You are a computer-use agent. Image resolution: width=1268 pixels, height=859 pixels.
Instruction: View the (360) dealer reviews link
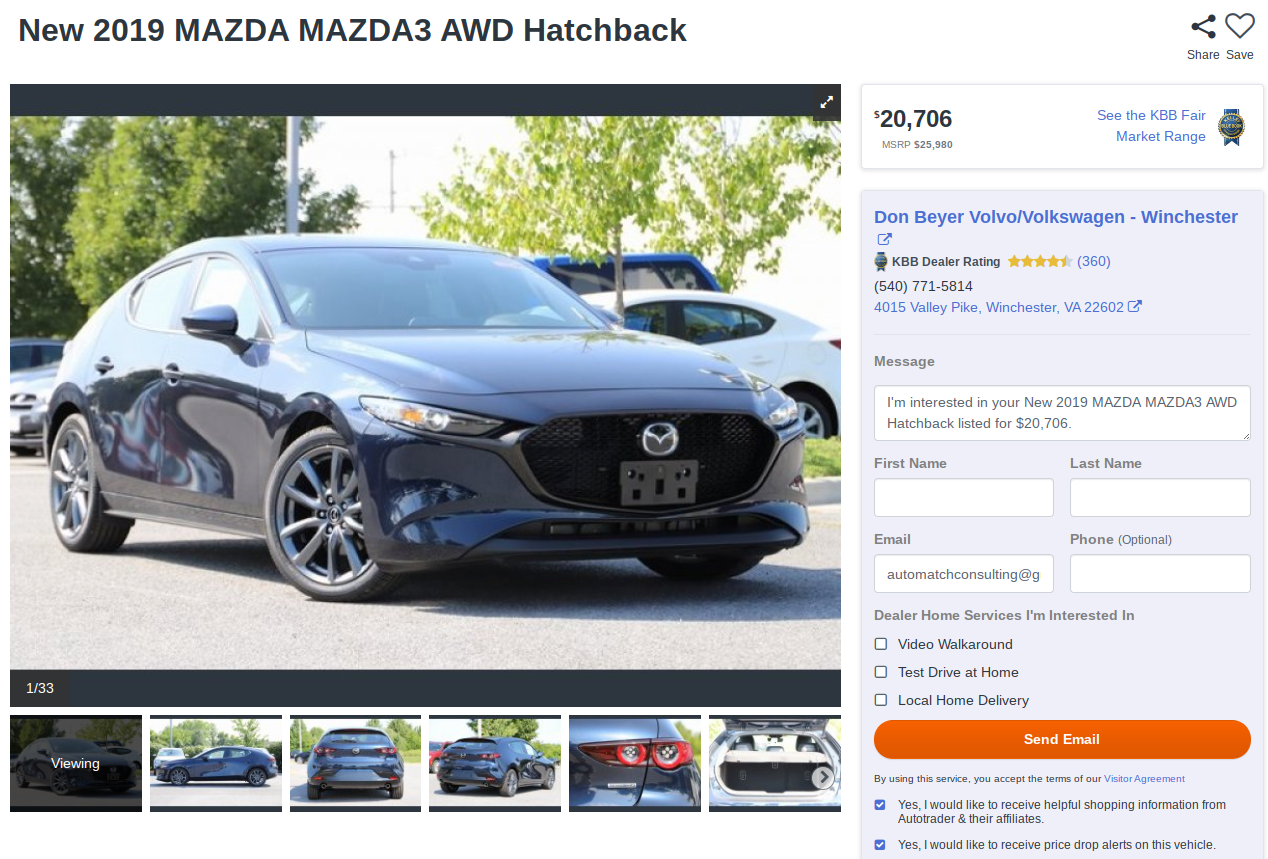click(1094, 261)
